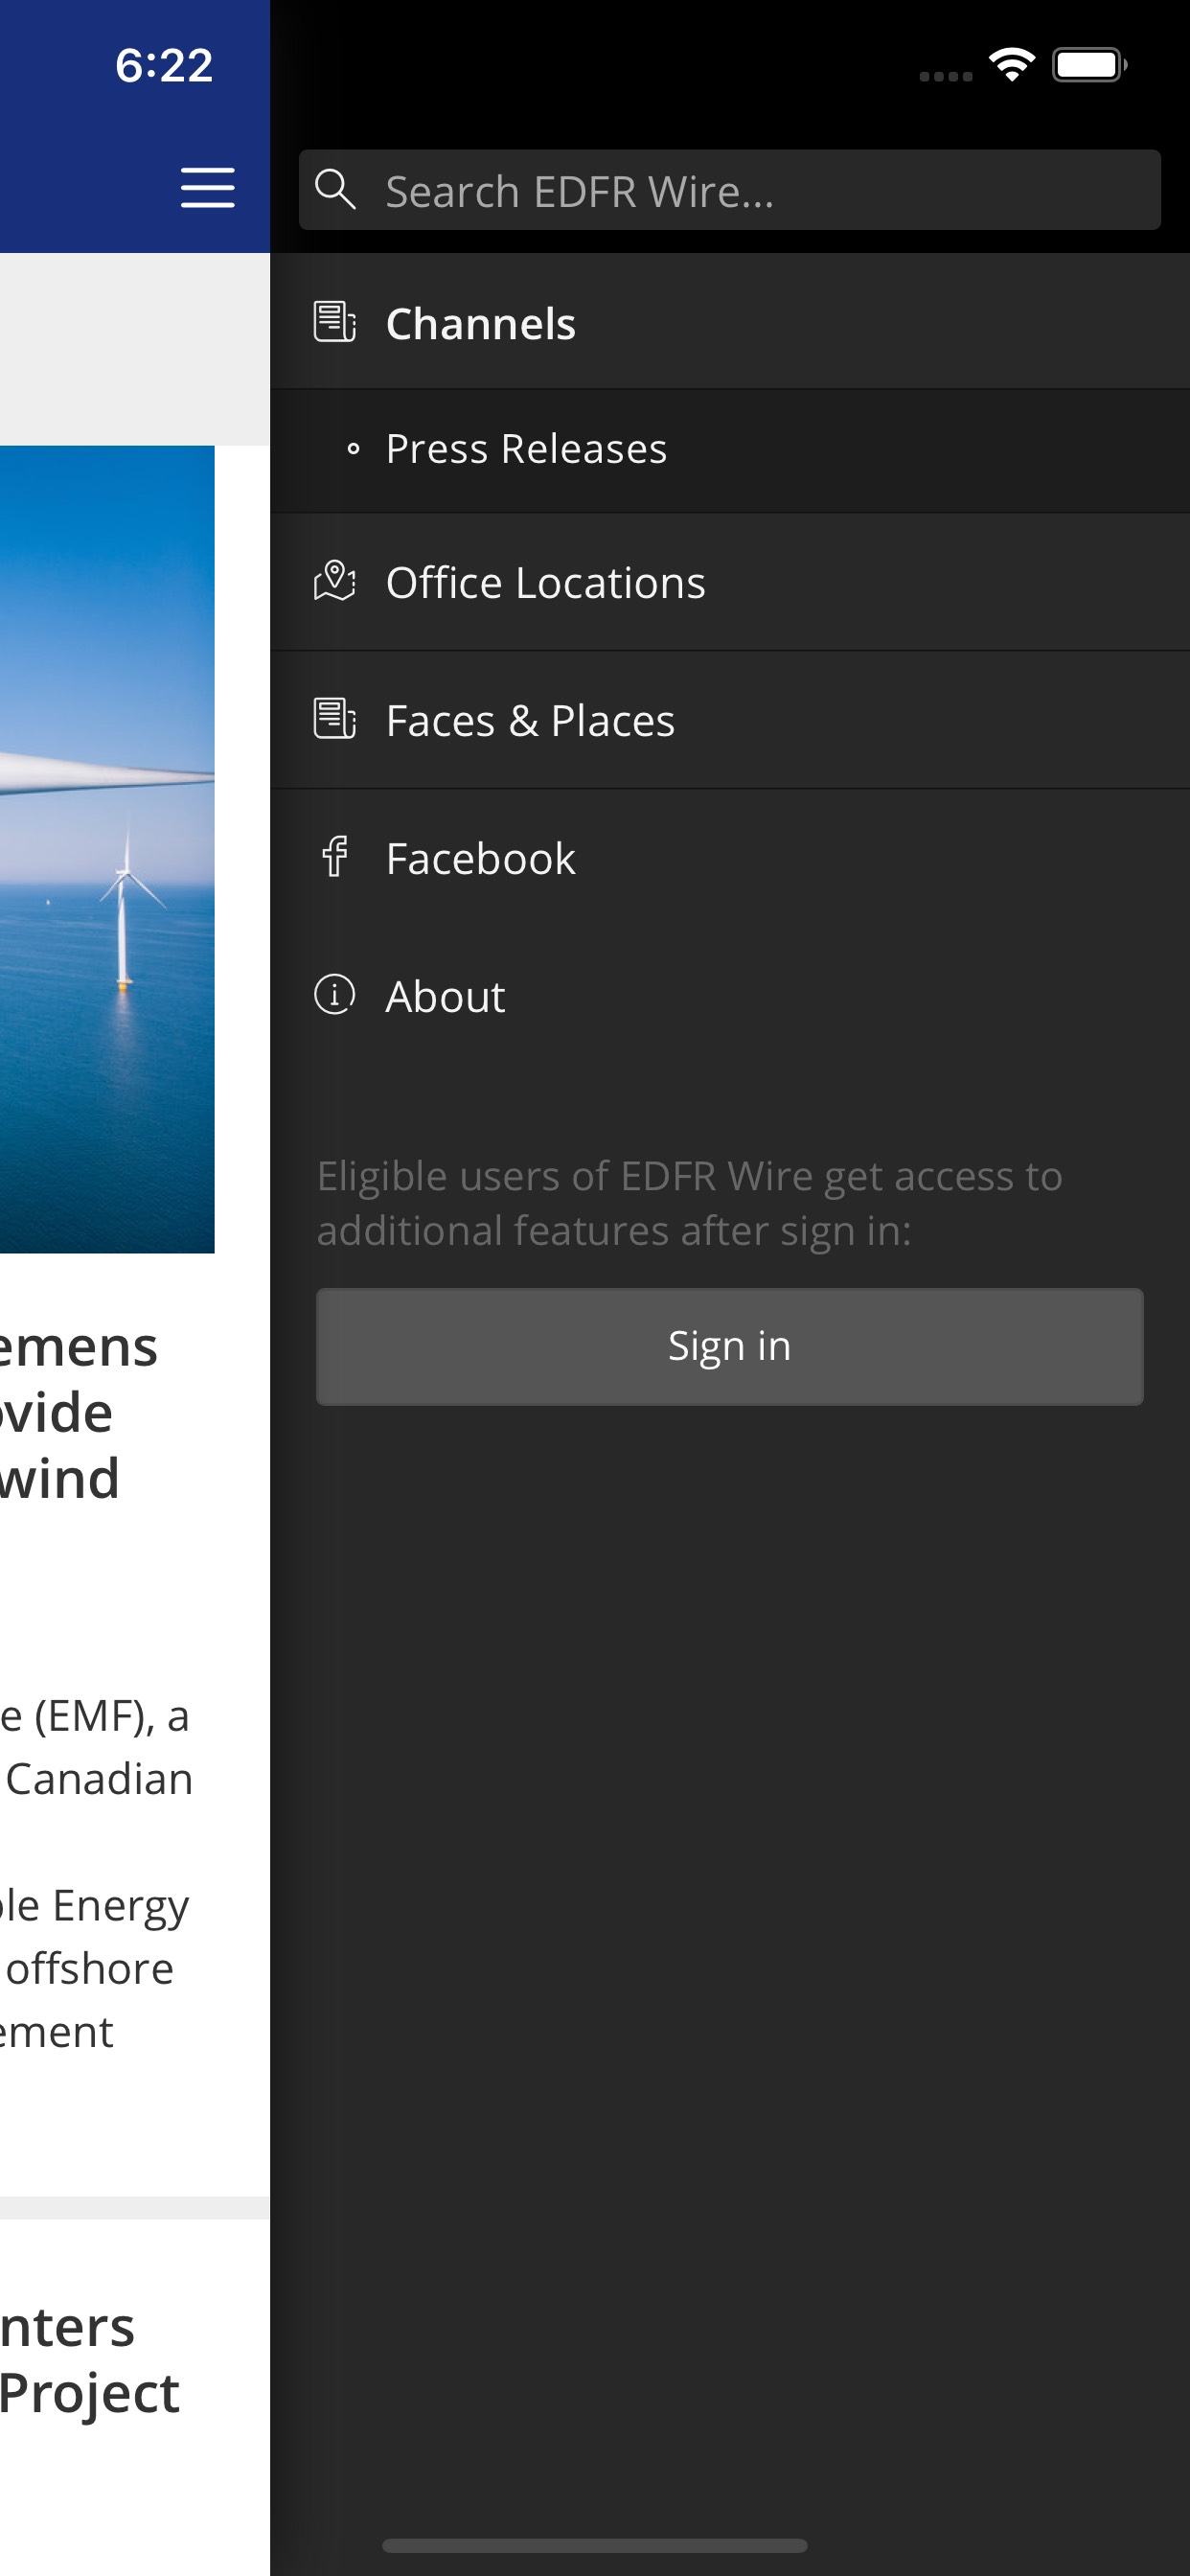Viewport: 1190px width, 2576px height.
Task: Type in the Search EDFR Wire field
Action: [760, 190]
